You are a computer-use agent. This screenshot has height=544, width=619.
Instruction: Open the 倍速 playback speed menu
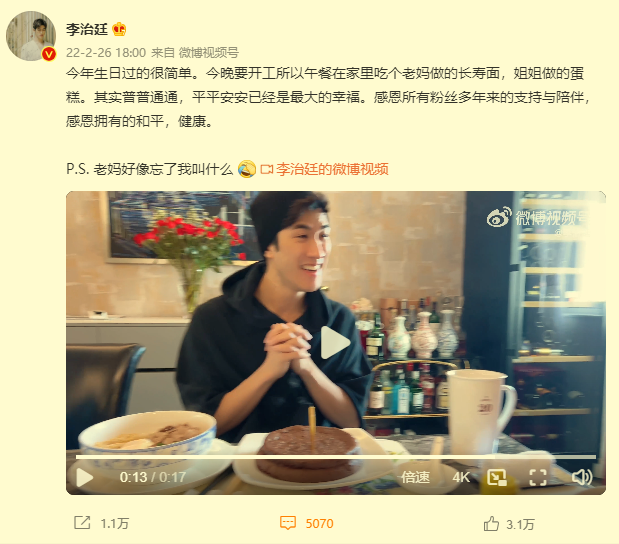415,477
